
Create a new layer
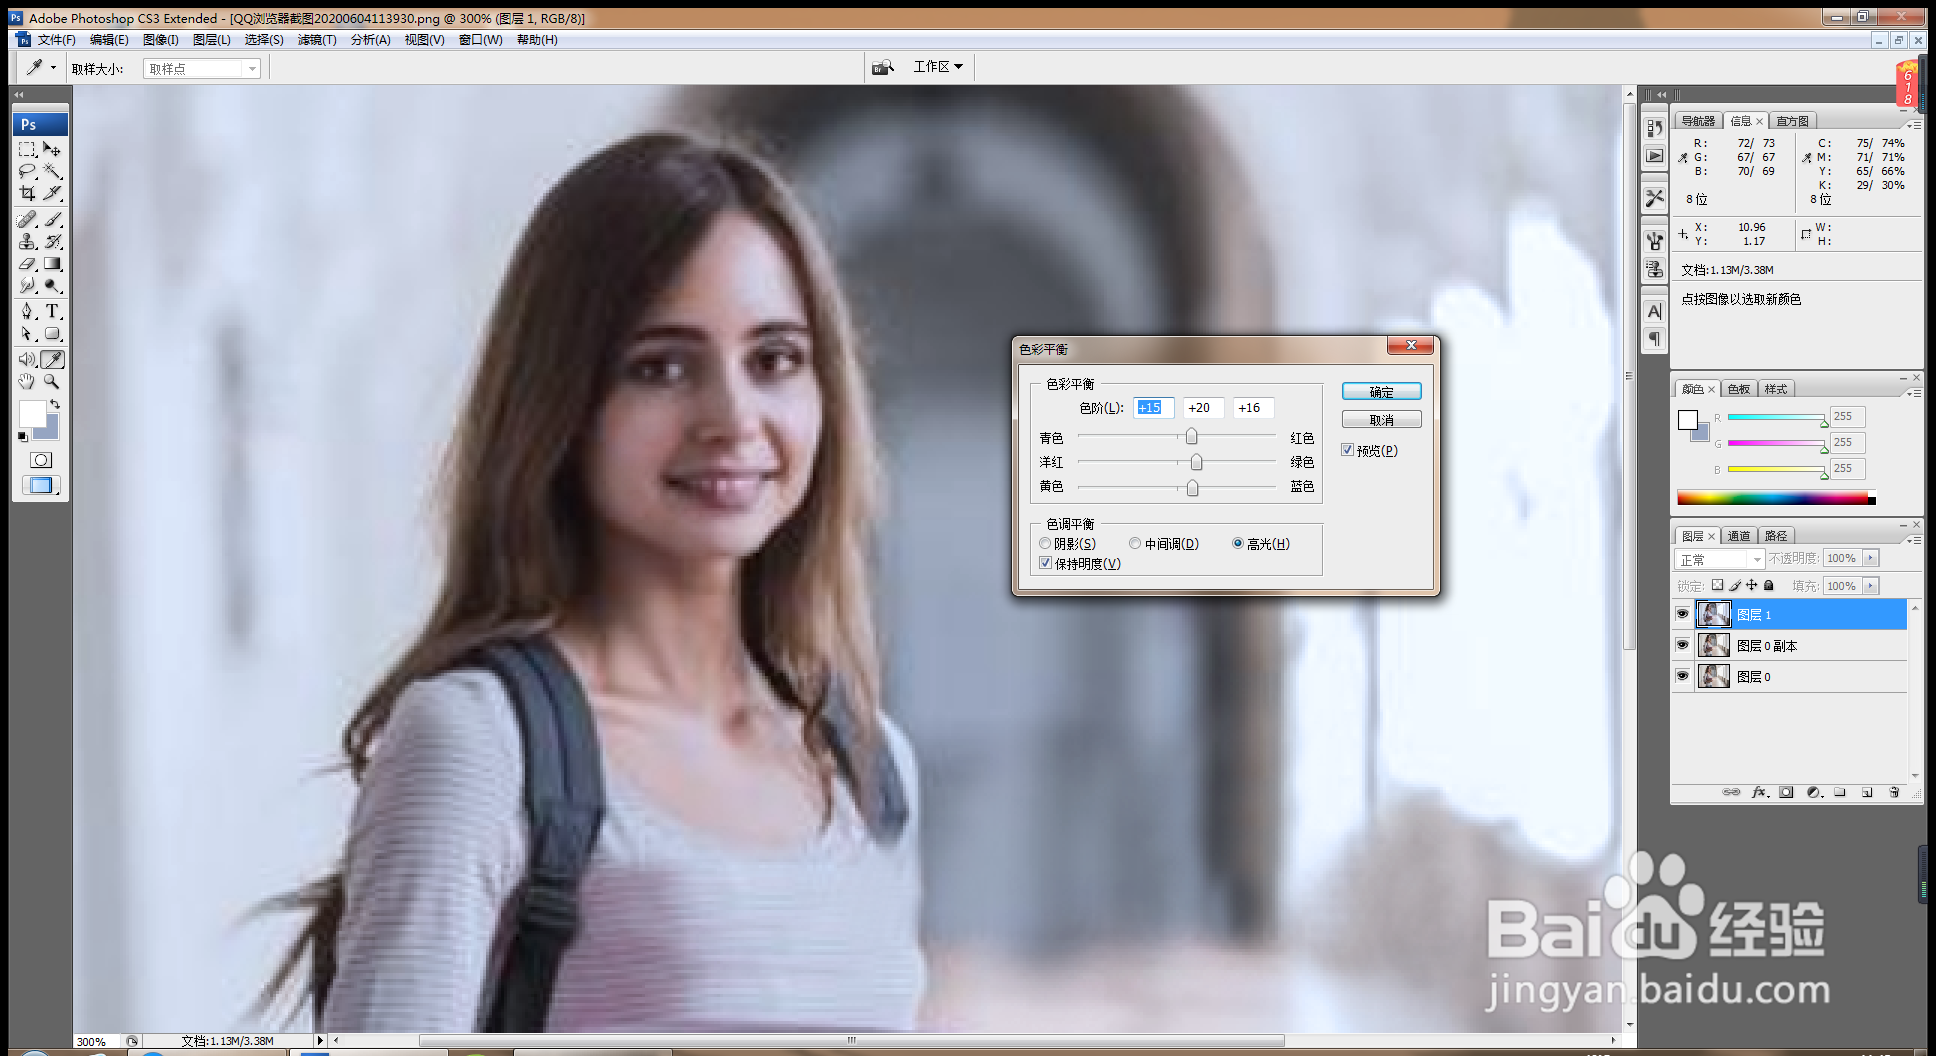coord(1867,792)
